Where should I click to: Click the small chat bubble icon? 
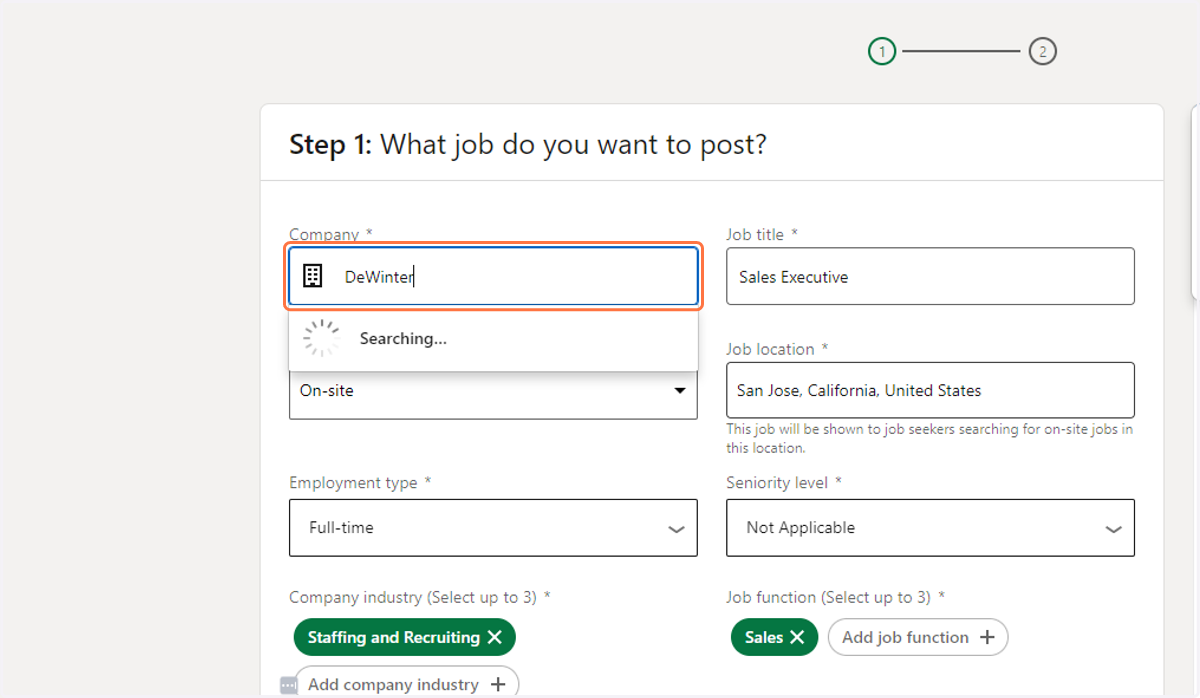[x=289, y=685]
